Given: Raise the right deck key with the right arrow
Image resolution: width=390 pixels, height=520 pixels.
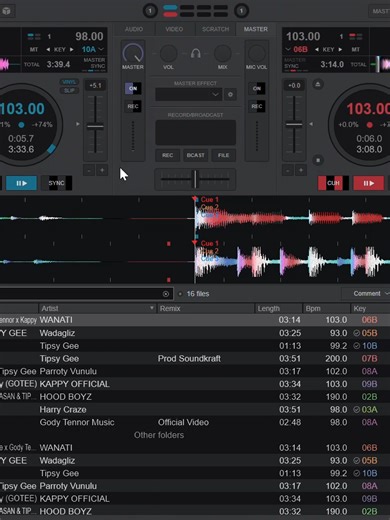Looking at the screenshot, I should (x=340, y=49).
